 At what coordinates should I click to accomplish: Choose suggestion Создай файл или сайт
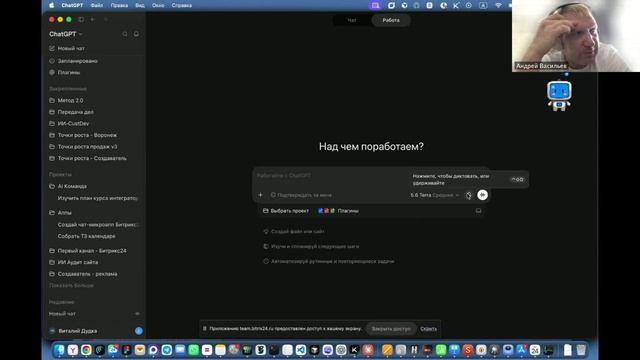[x=294, y=231]
